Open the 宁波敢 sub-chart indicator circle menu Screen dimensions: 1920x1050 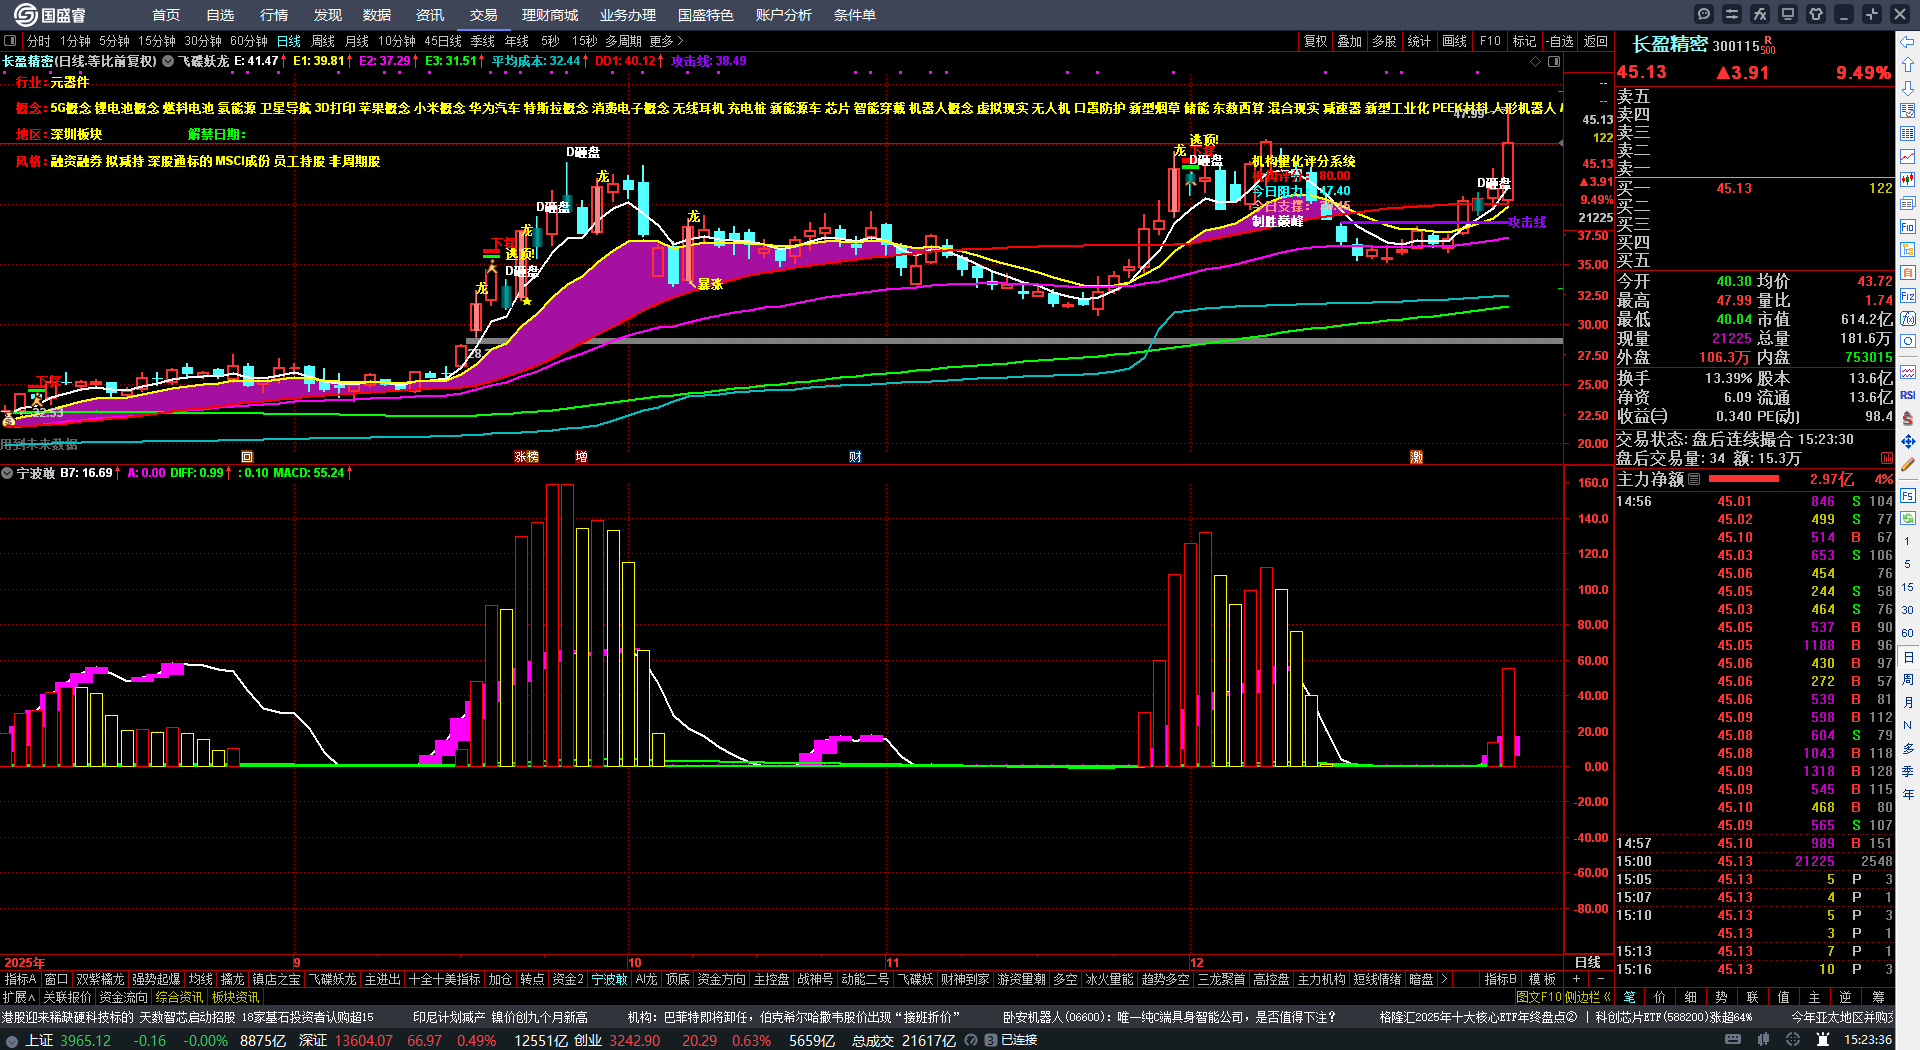(x=7, y=473)
